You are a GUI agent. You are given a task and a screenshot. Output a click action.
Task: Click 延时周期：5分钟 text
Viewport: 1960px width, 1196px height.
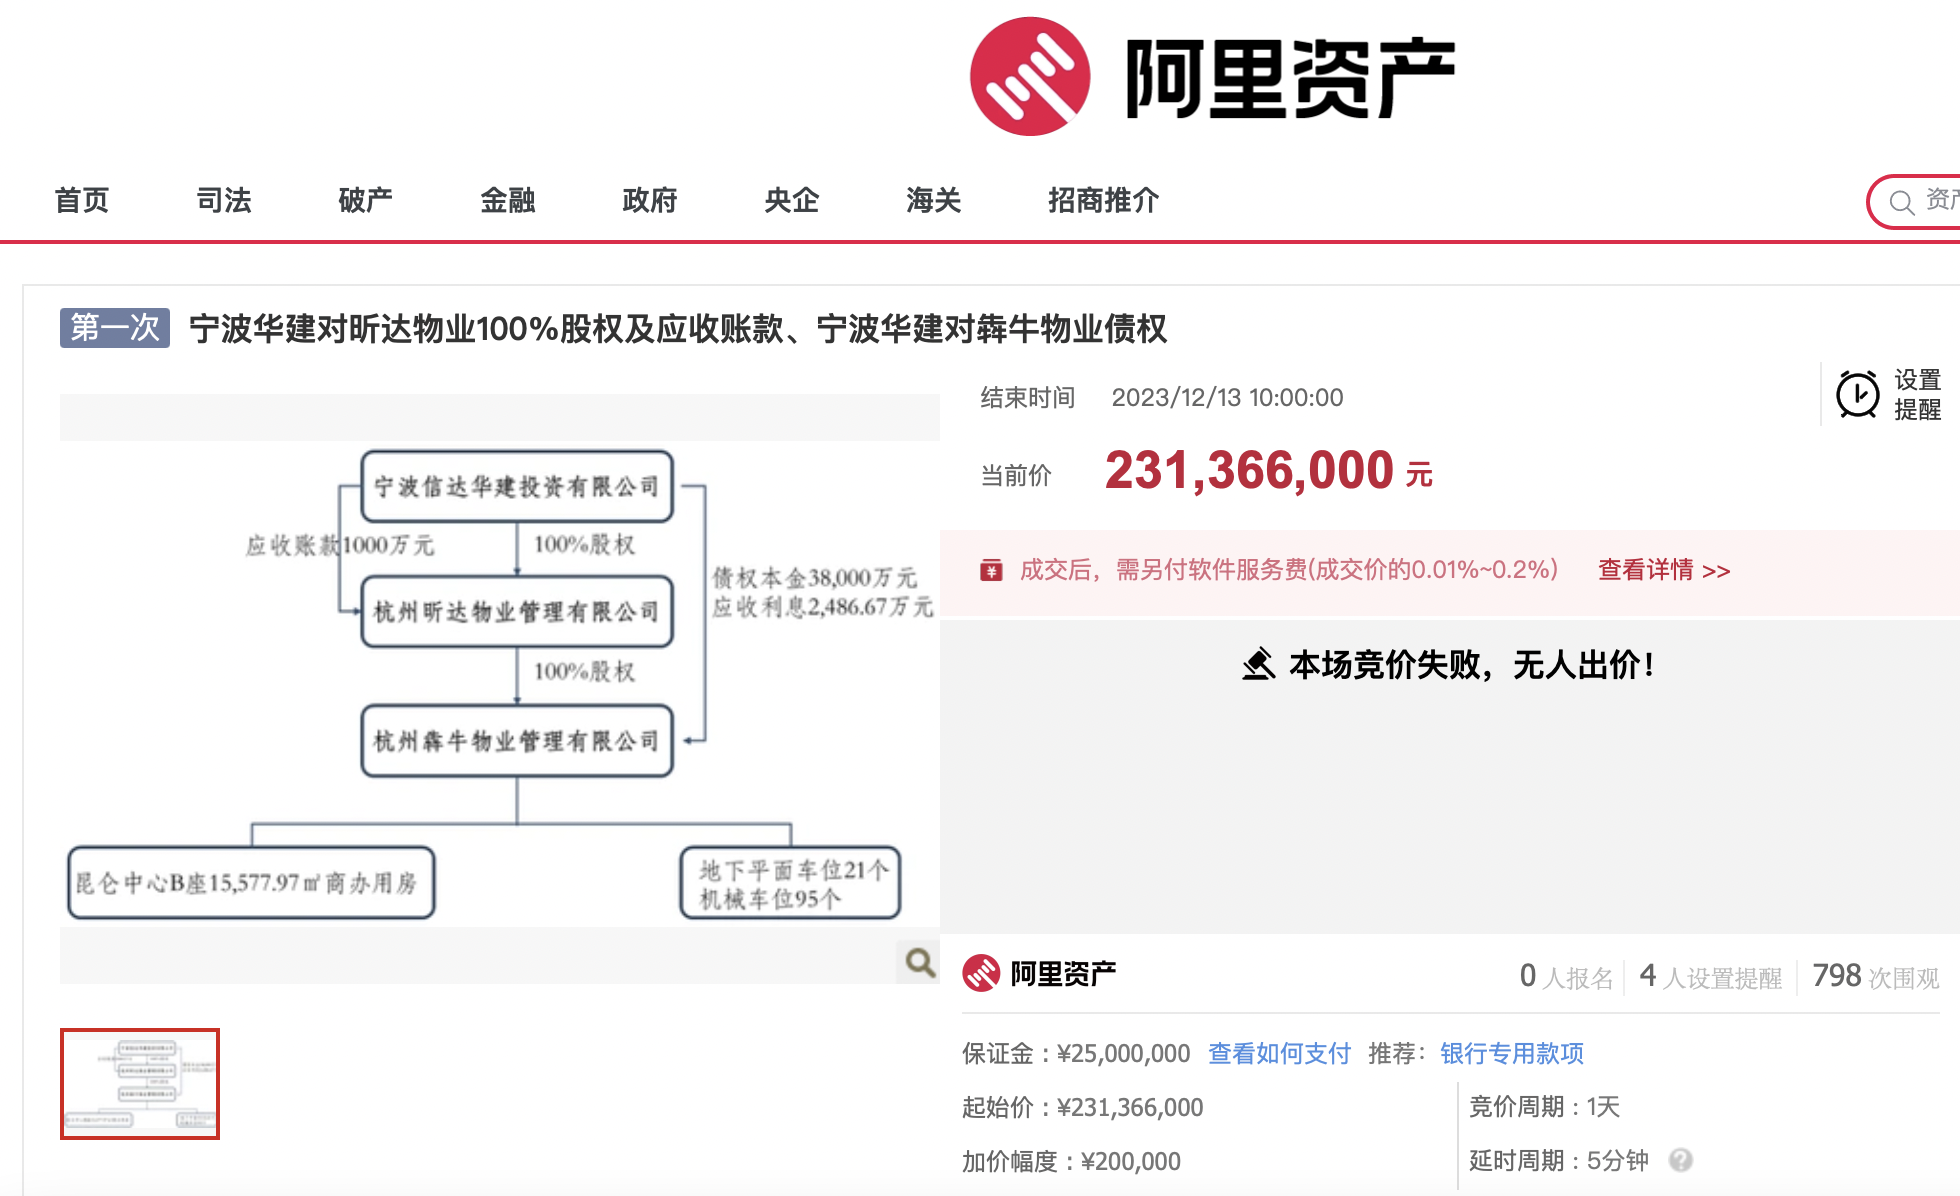pos(1559,1160)
